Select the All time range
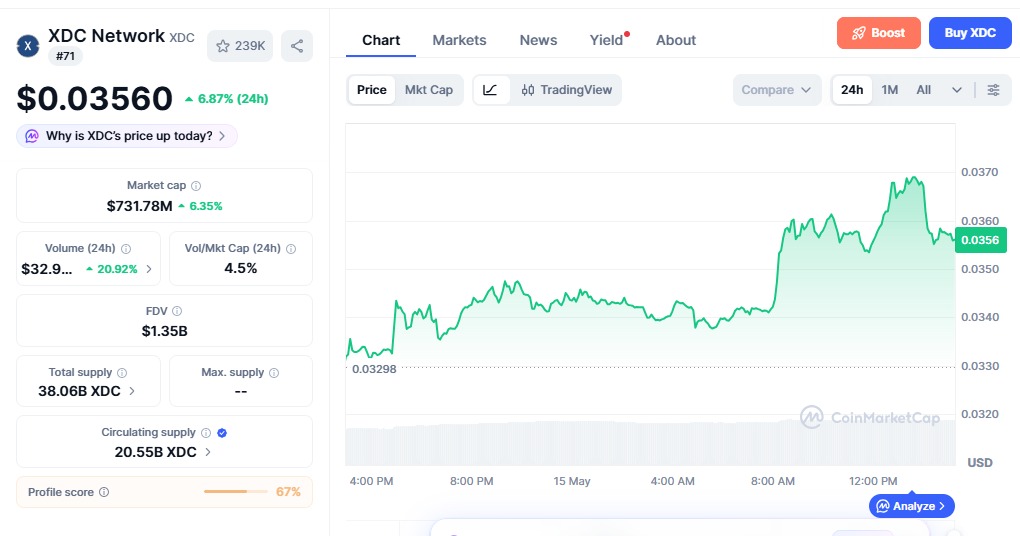The width and height of the screenshot is (1020, 536). point(924,90)
